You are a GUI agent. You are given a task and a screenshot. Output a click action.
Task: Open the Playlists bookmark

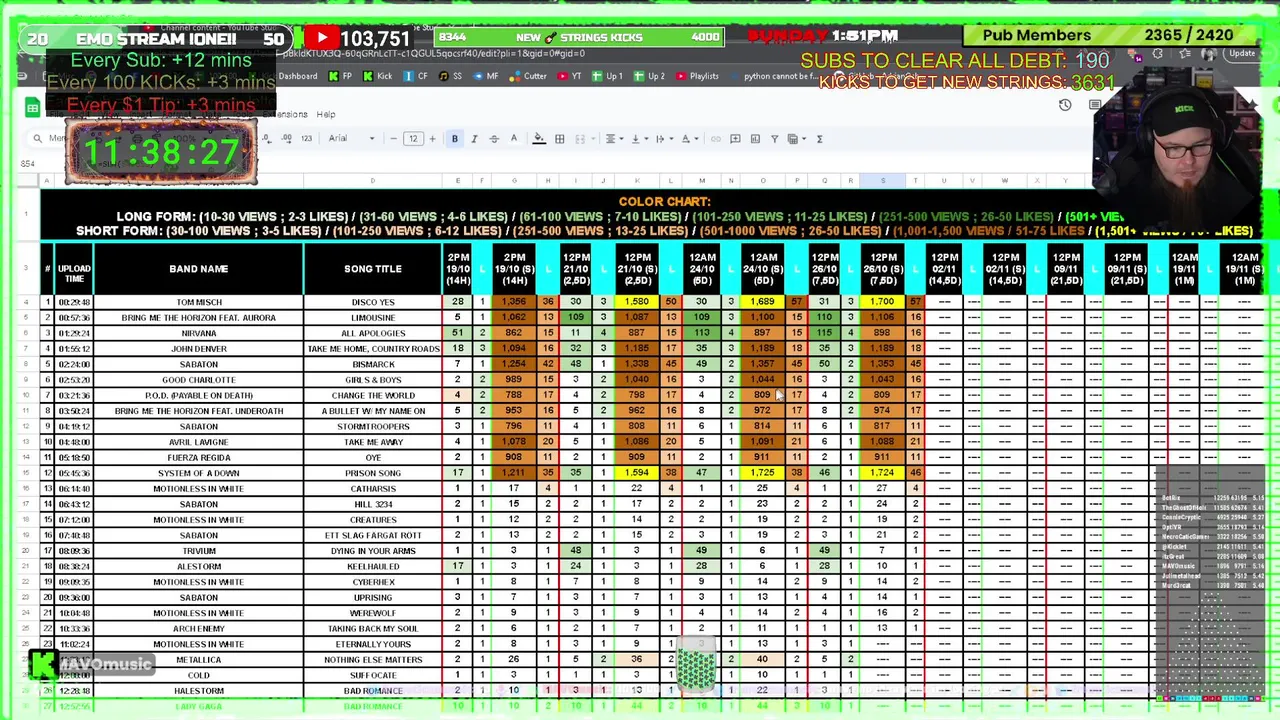pyautogui.click(x=697, y=76)
